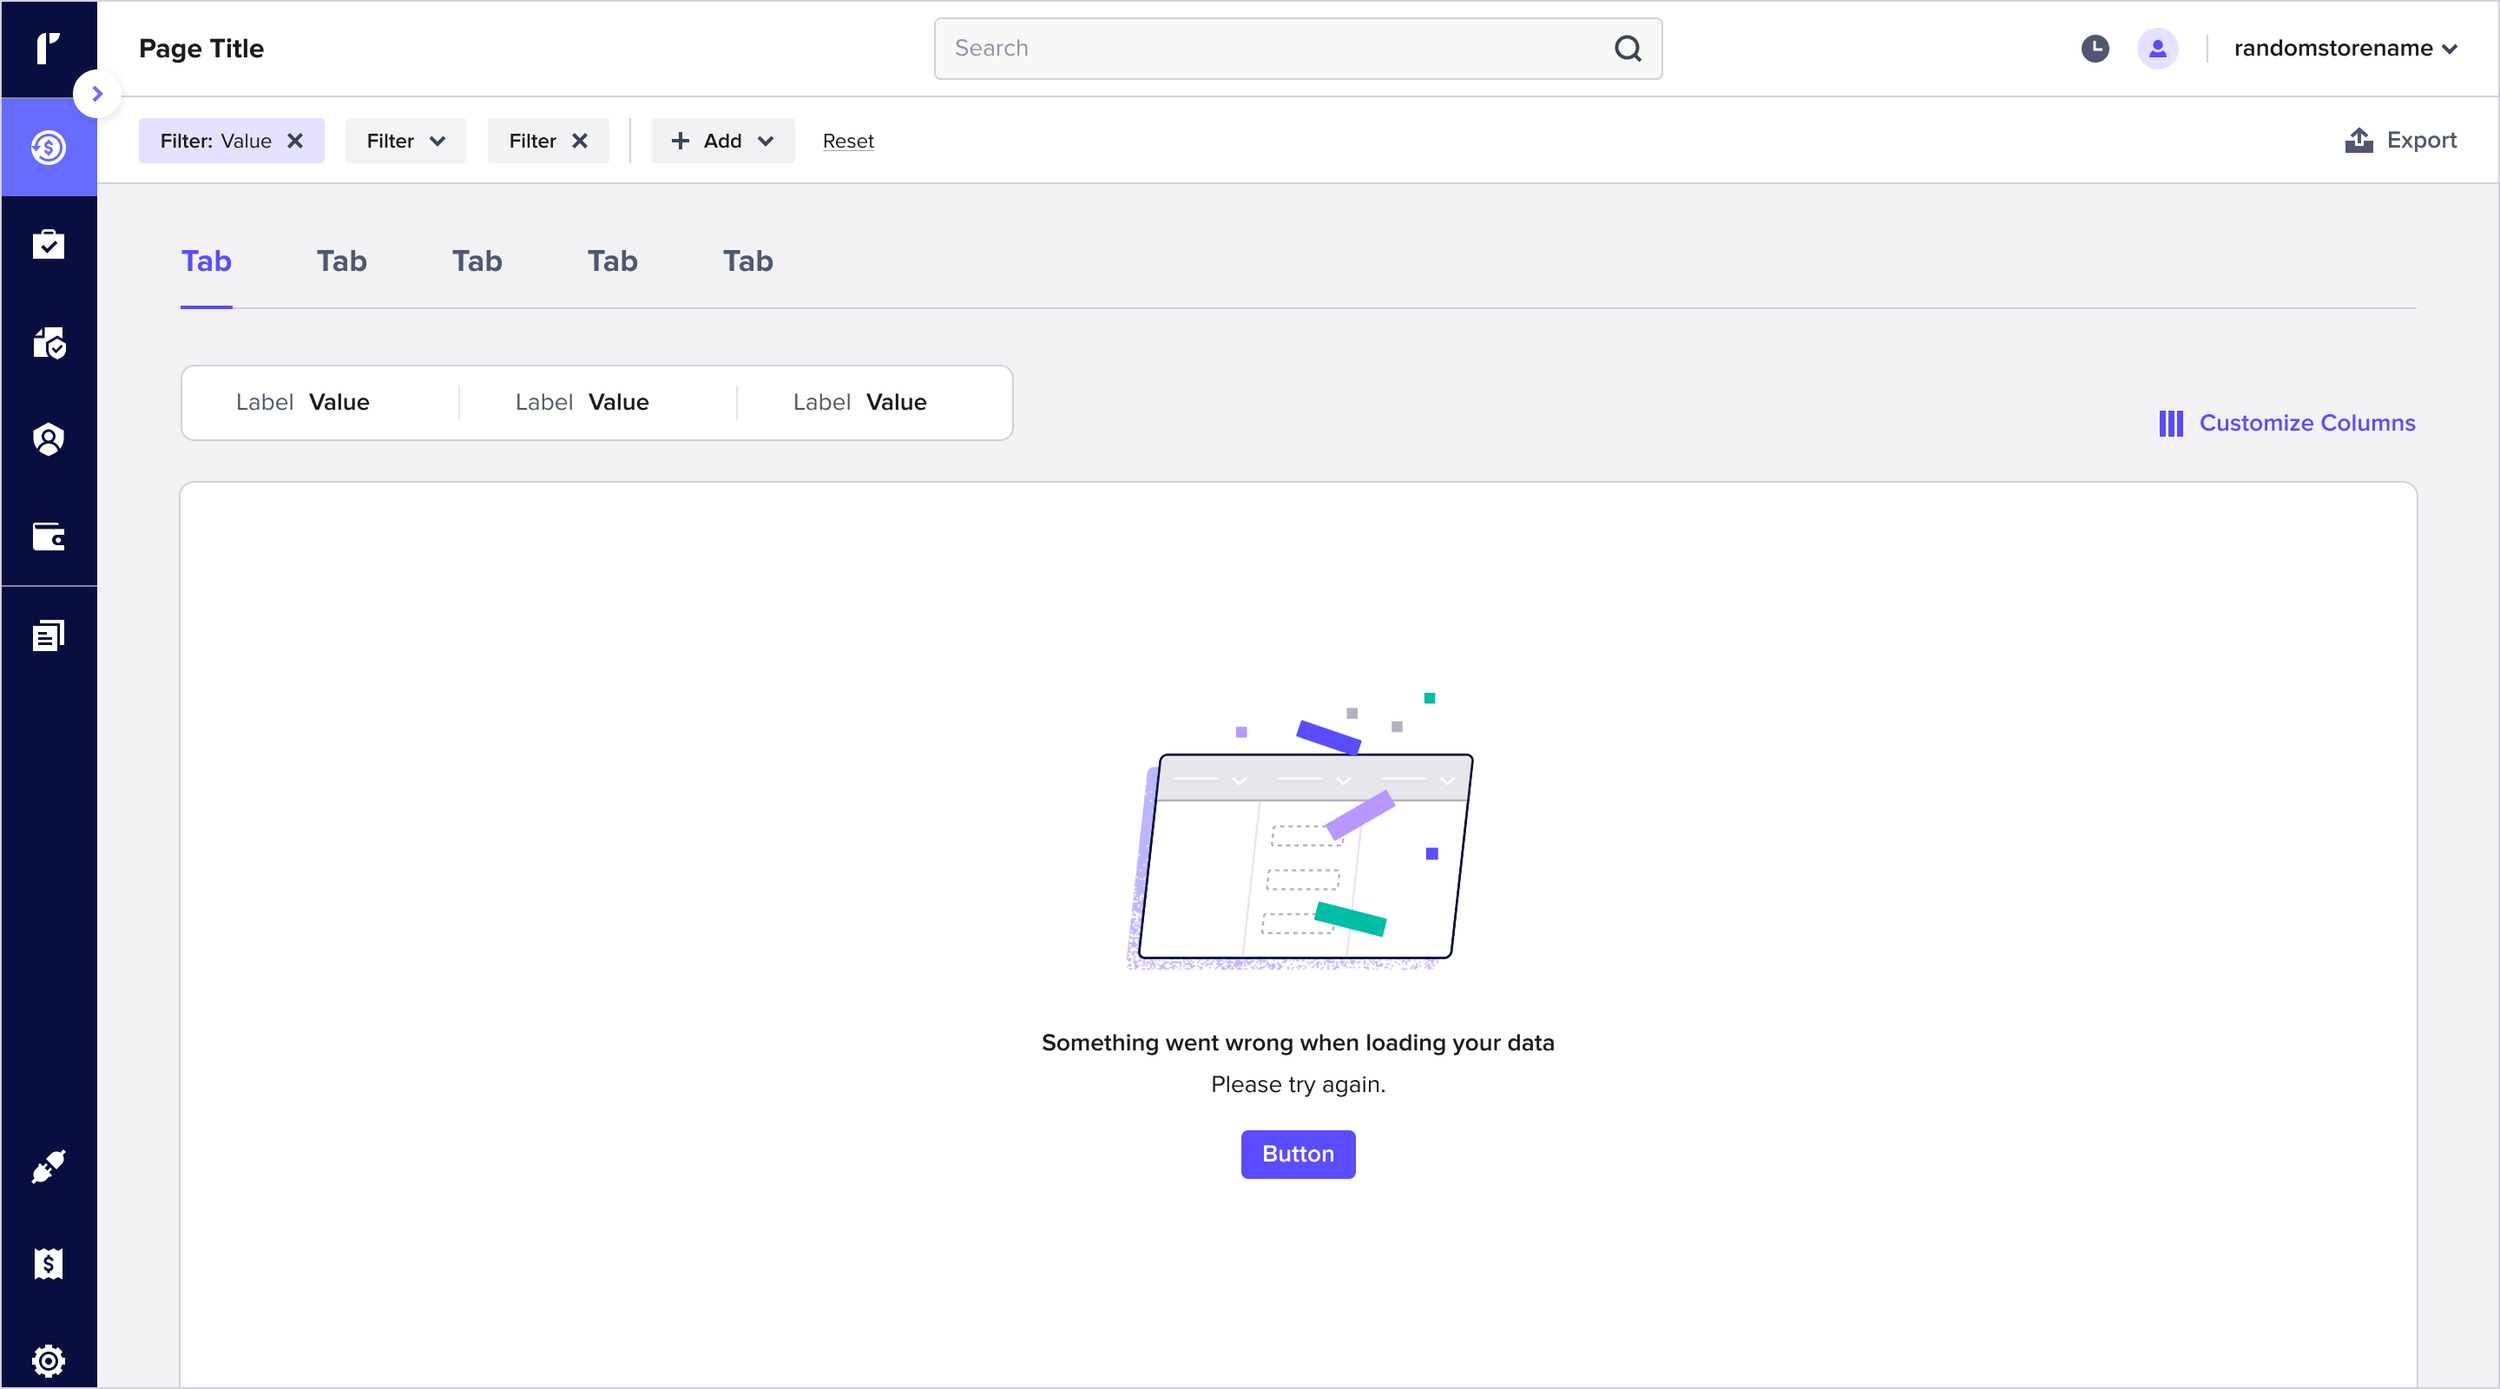
Task: Expand the sidebar with the arrow toggle
Action: point(97,94)
